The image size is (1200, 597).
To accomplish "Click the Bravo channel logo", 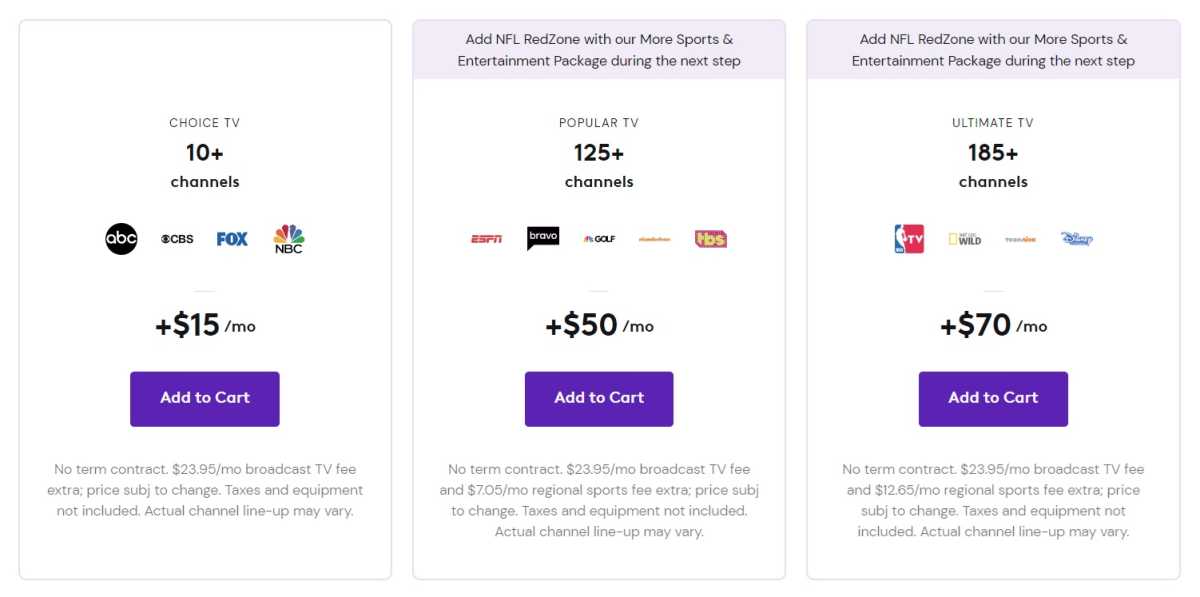I will pos(543,238).
